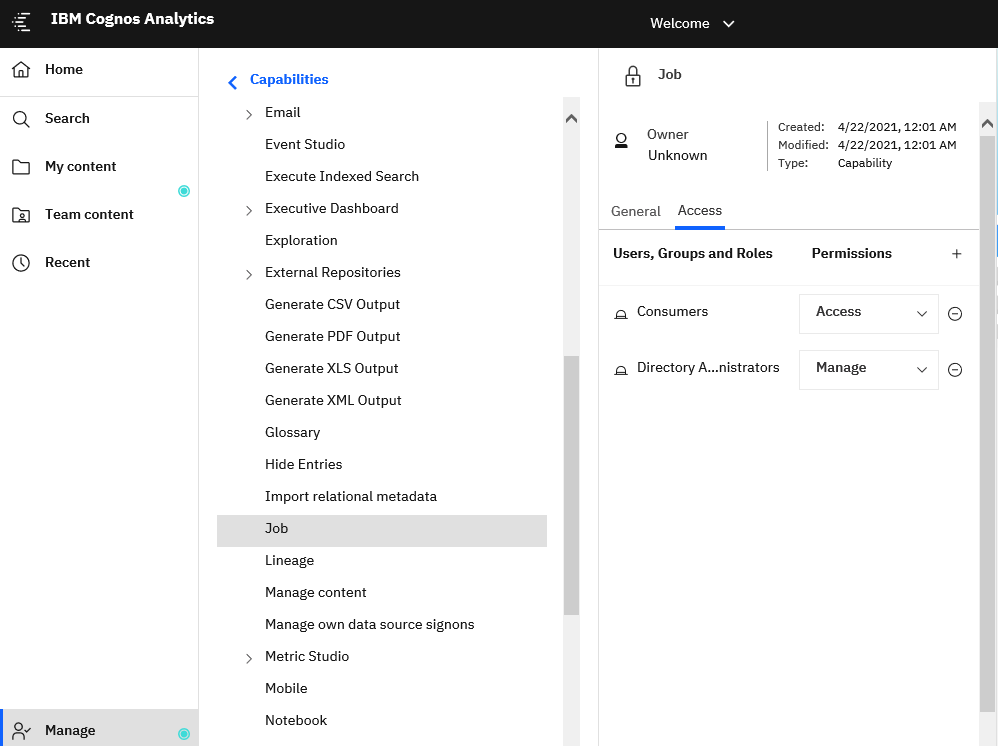
Task: Click the Capabilities back link
Action: click(289, 80)
